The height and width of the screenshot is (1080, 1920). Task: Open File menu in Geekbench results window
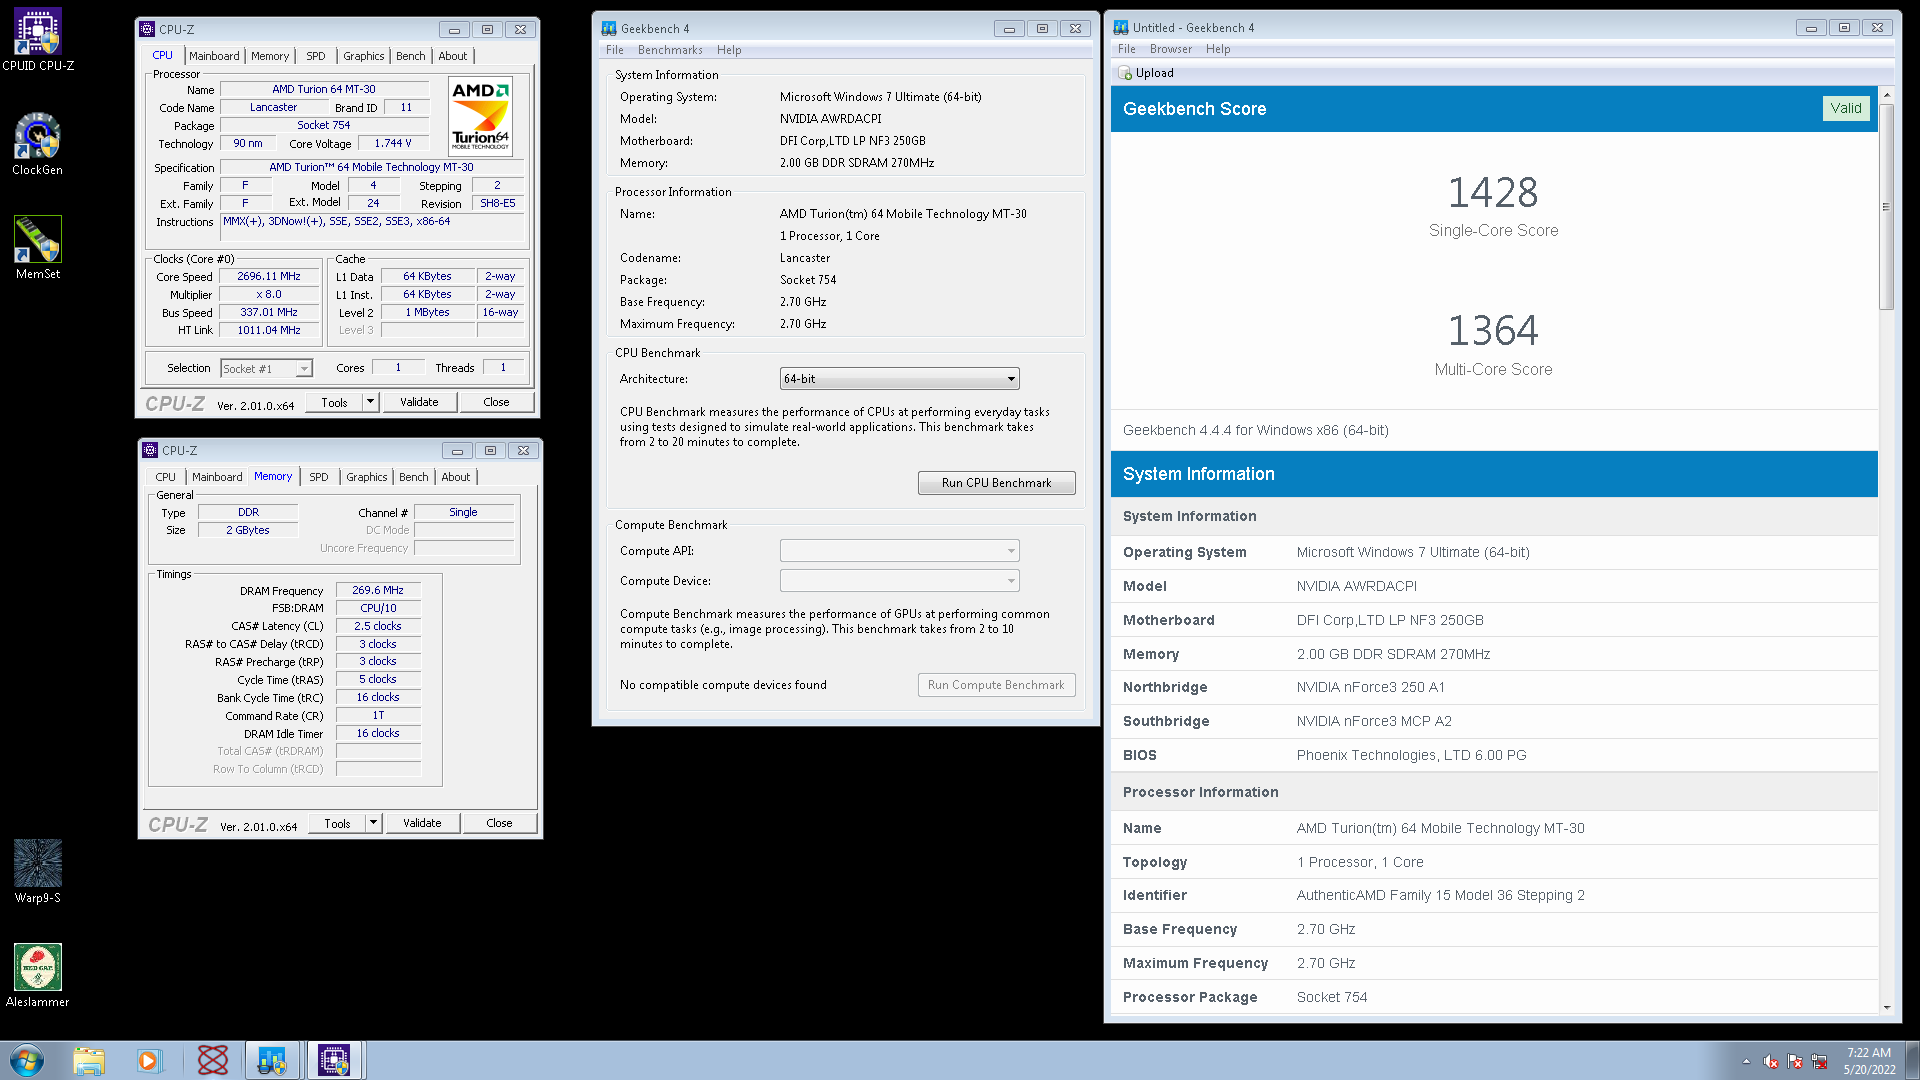[1126, 49]
